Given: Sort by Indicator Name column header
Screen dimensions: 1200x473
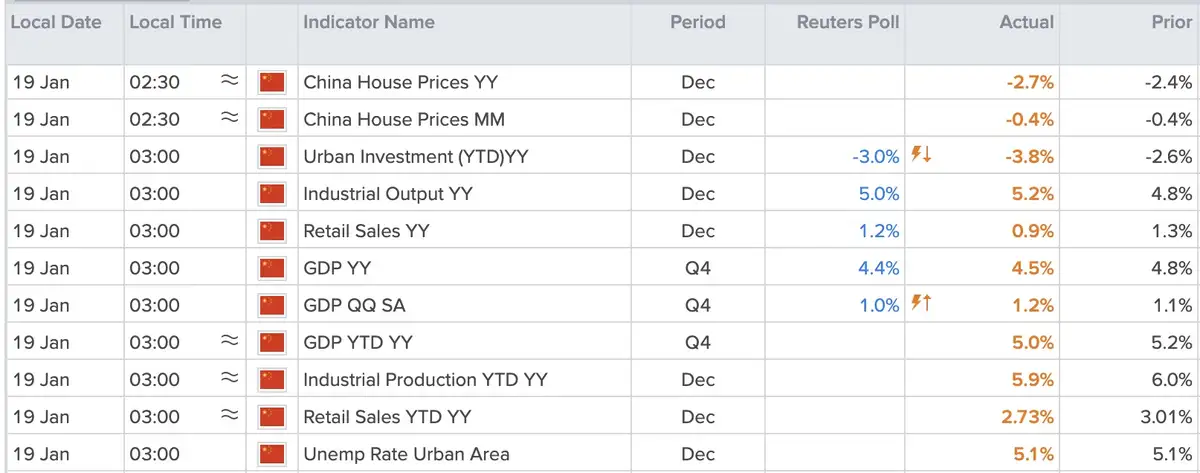Looking at the screenshot, I should [369, 22].
